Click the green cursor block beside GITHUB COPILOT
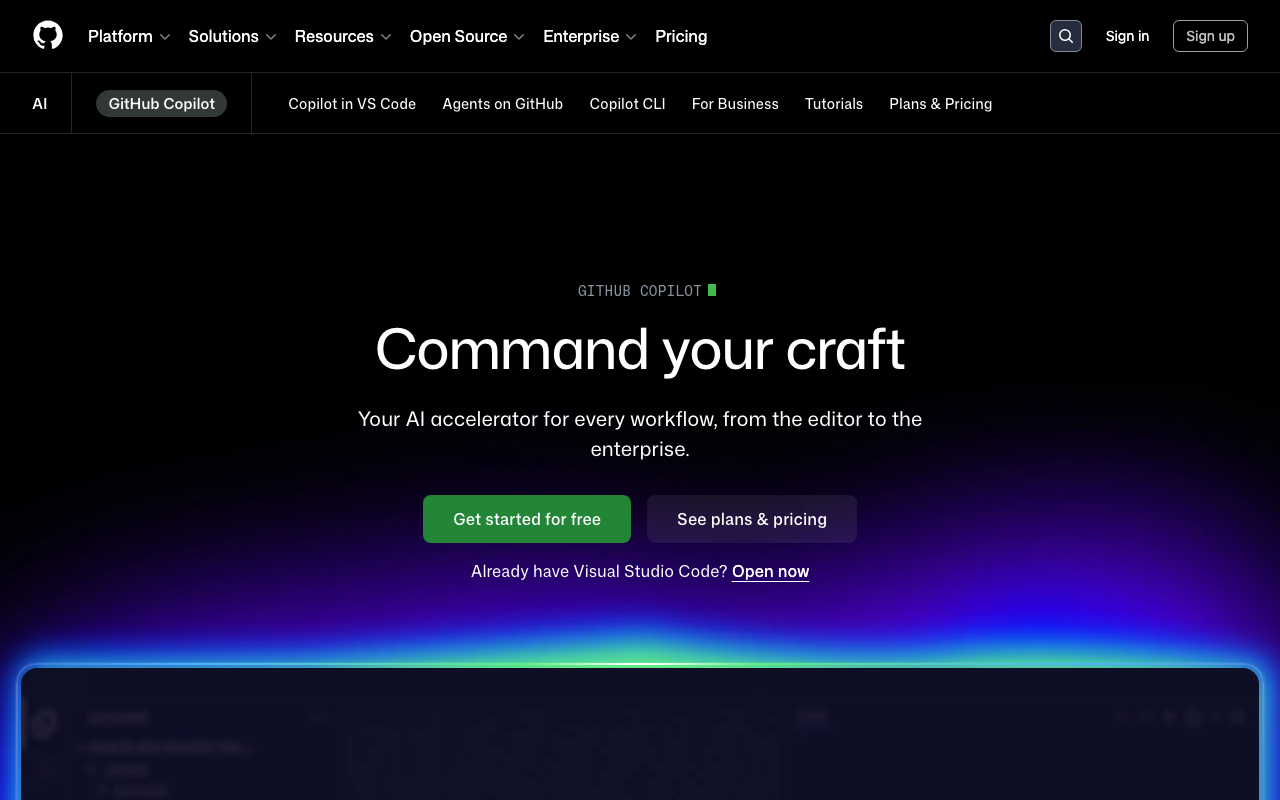Image resolution: width=1280 pixels, height=800 pixels. coord(712,290)
